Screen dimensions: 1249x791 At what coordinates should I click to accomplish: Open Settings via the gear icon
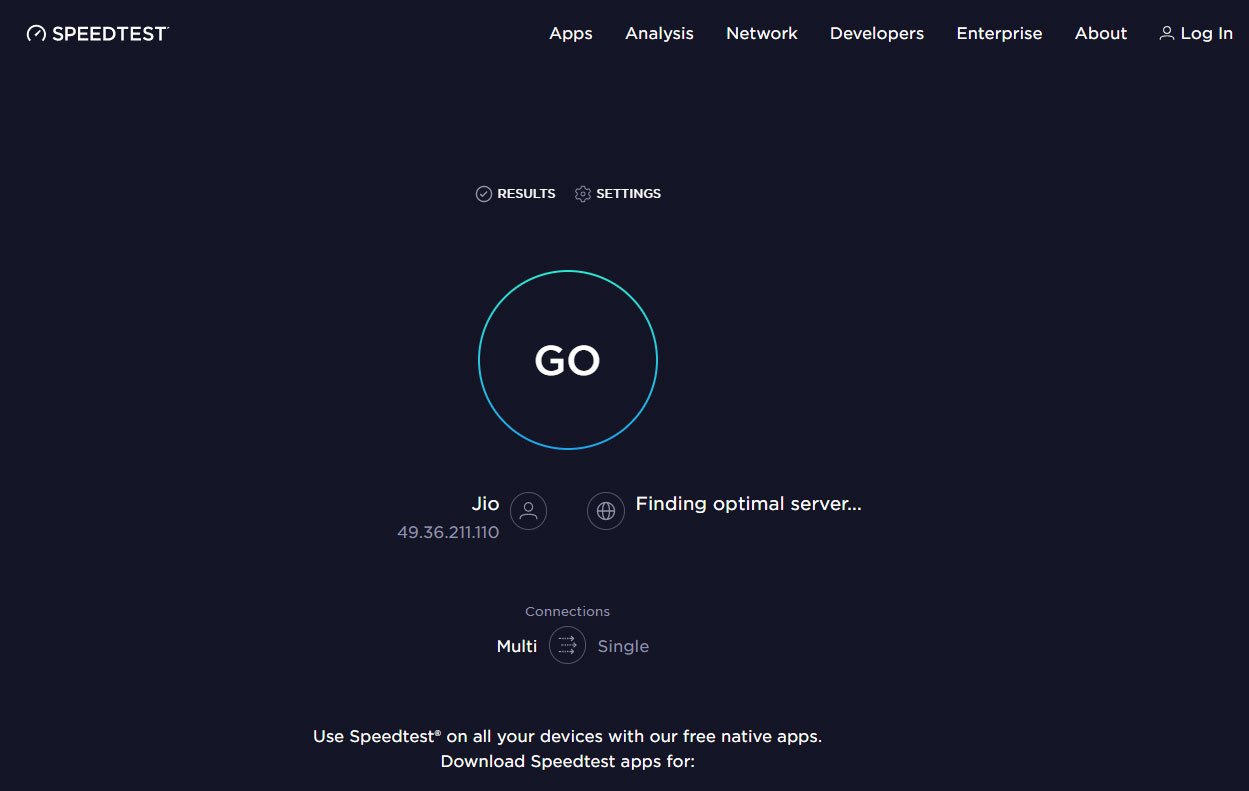[583, 193]
